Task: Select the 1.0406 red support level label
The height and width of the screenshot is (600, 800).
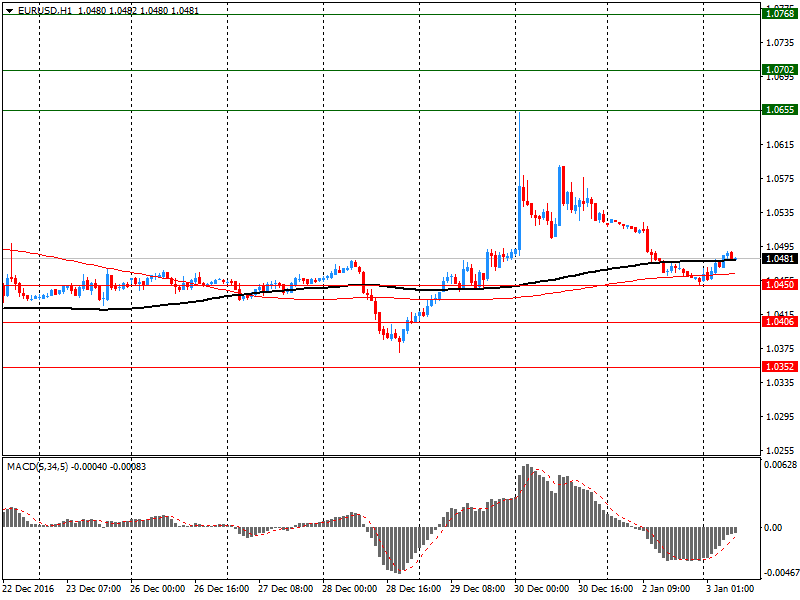Action: pyautogui.click(x=780, y=321)
